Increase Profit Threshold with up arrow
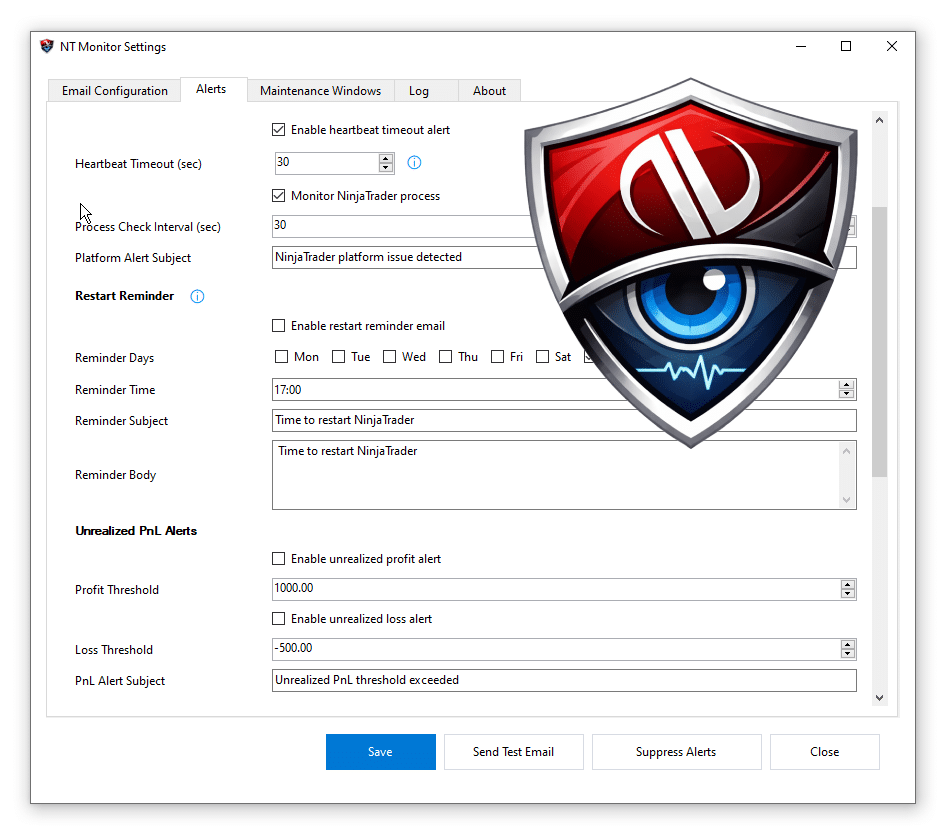This screenshot has height=840, width=948. pyautogui.click(x=848, y=585)
